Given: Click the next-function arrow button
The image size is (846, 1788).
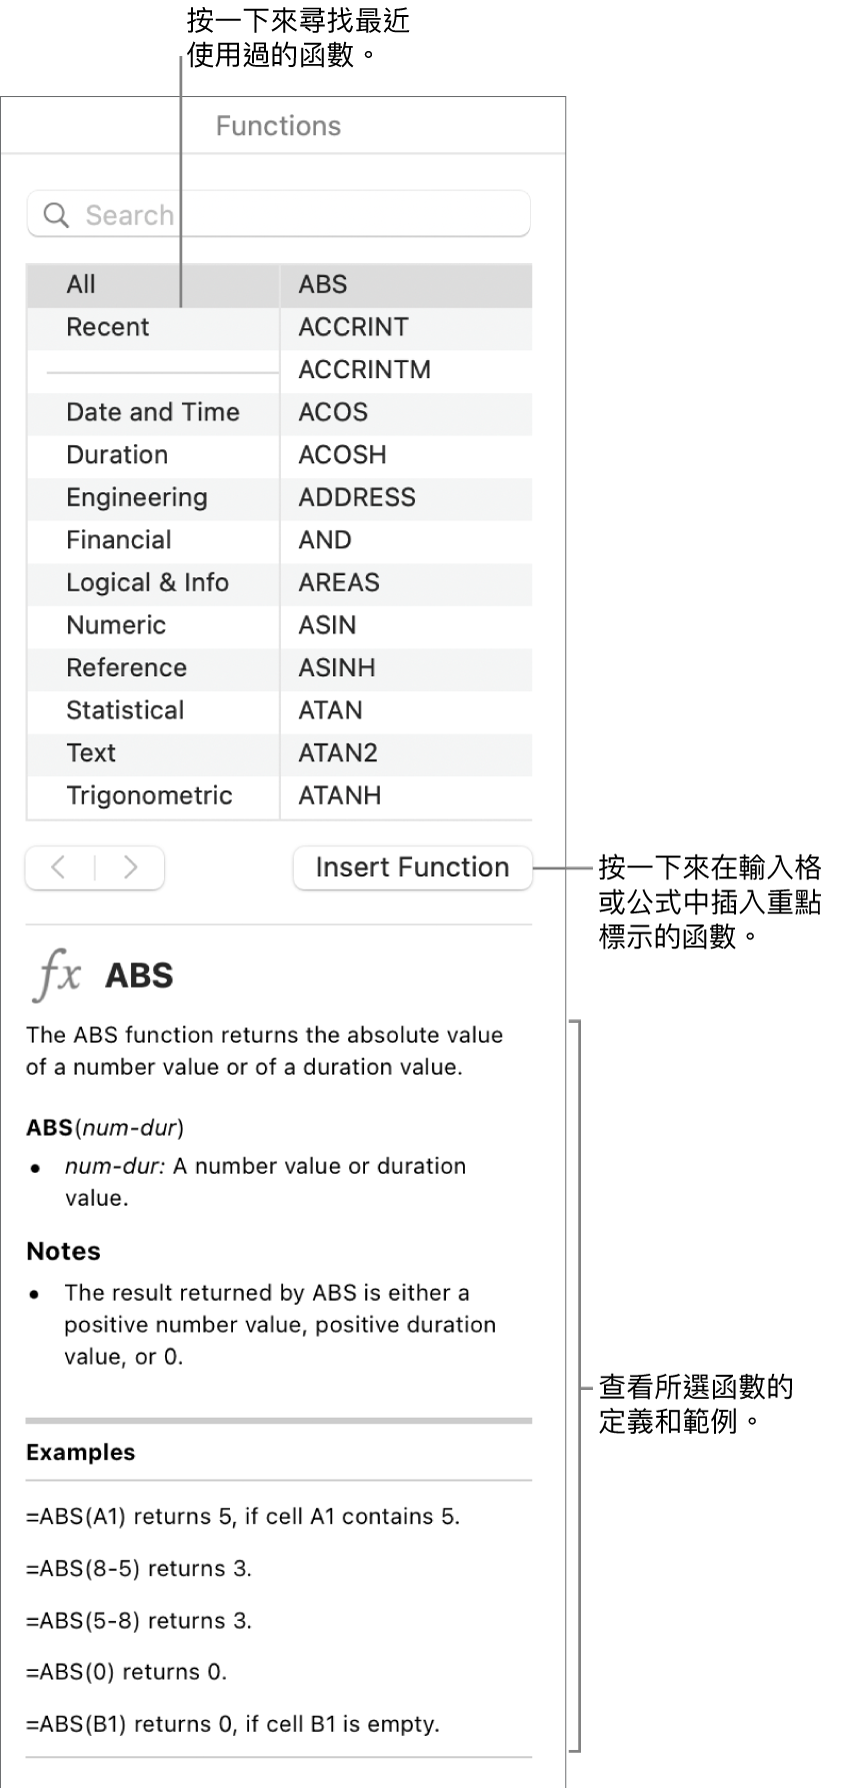Looking at the screenshot, I should click(131, 868).
